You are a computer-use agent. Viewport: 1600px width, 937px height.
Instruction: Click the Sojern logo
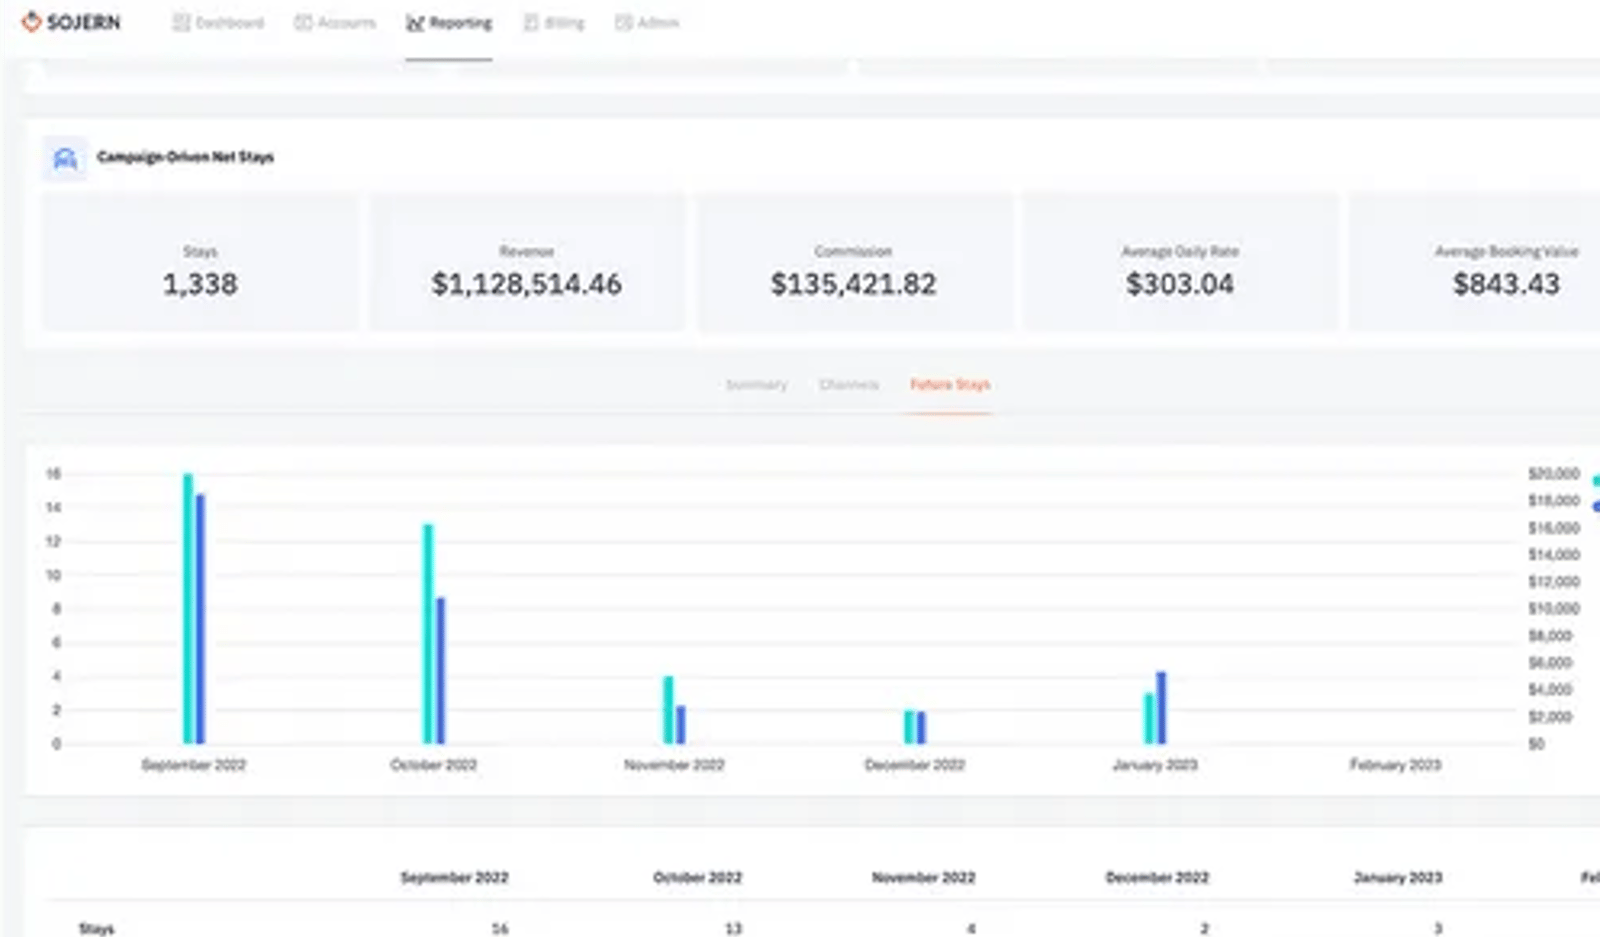pos(70,22)
